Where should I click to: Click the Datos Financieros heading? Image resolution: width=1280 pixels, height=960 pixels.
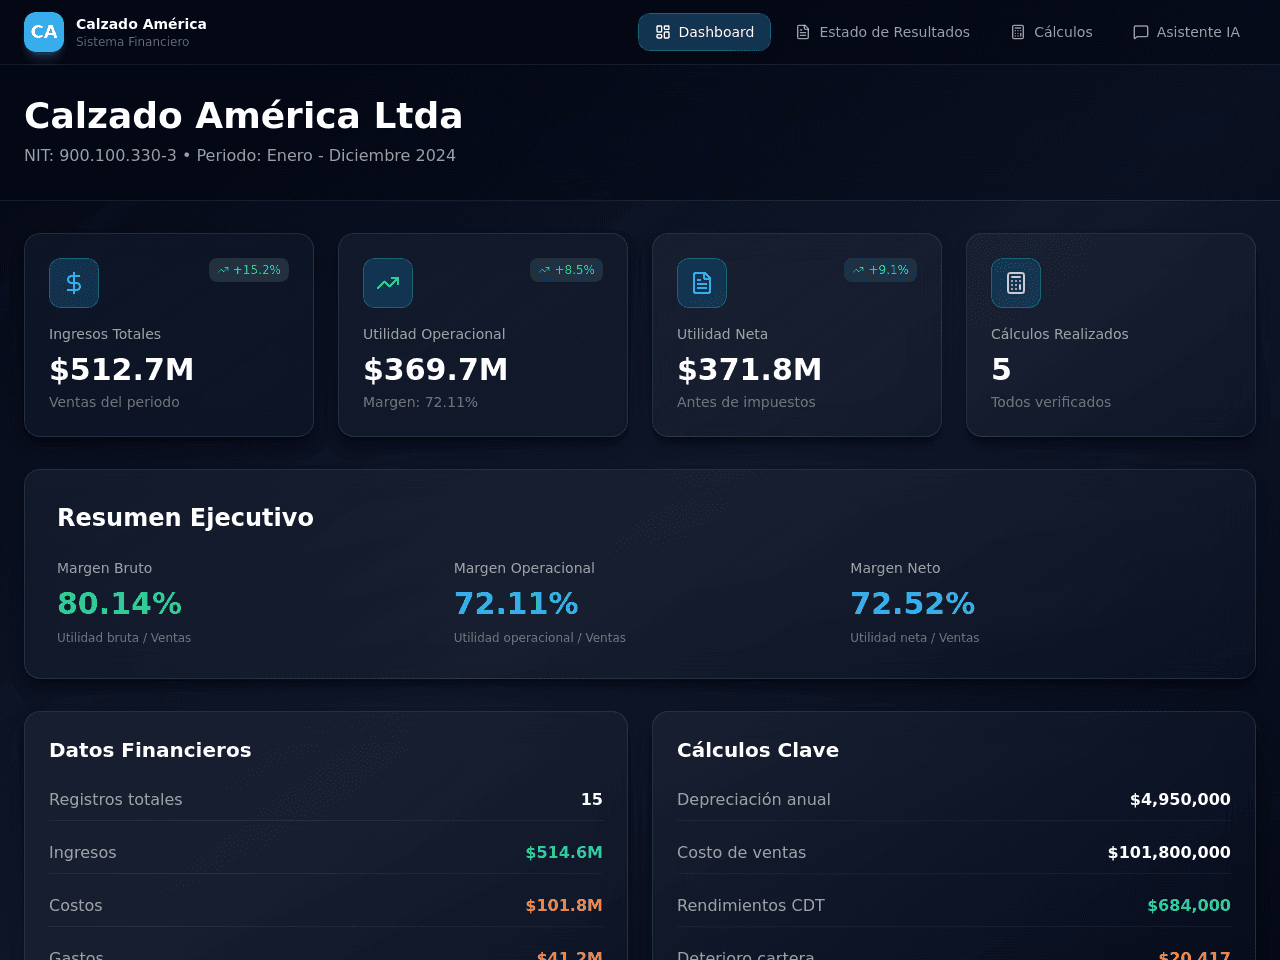(x=150, y=750)
